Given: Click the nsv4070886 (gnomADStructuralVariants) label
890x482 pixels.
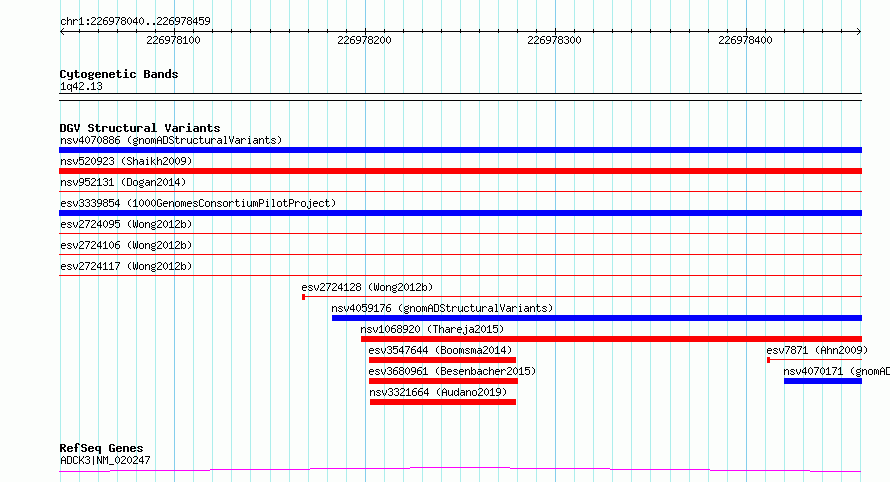Looking at the screenshot, I should point(171,140).
